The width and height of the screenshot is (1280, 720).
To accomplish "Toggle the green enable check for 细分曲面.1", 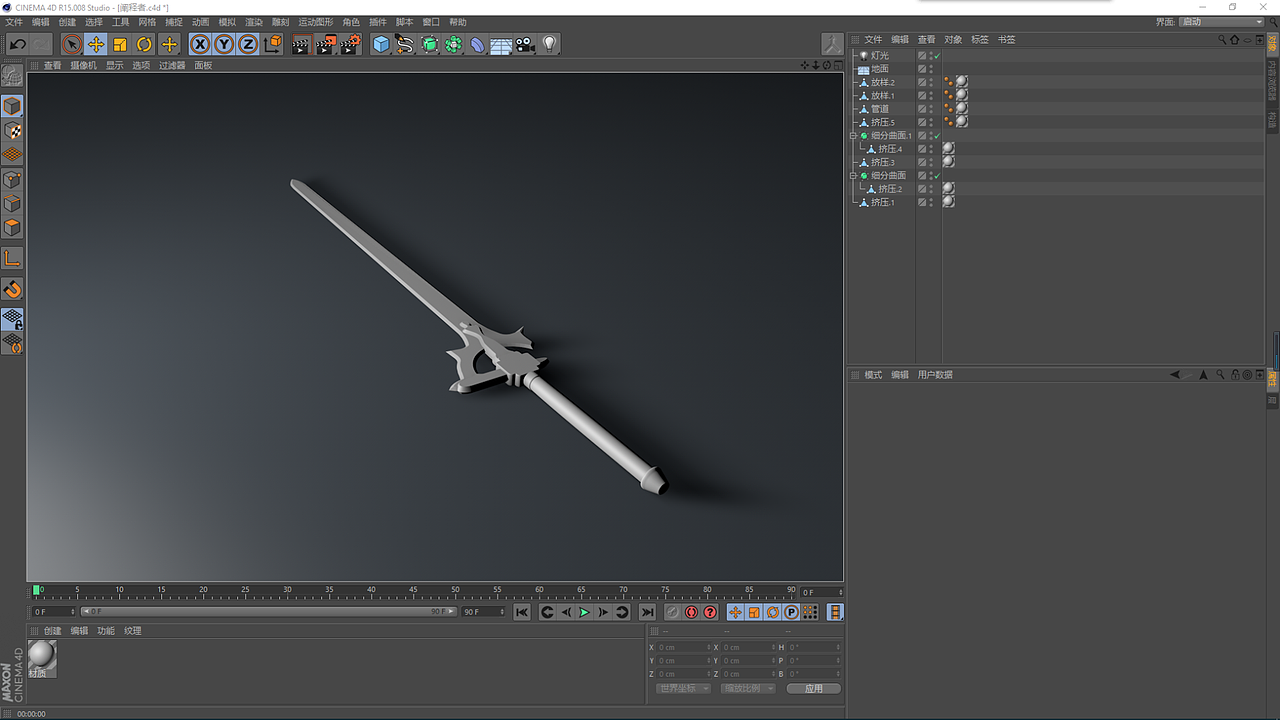I will click(937, 135).
